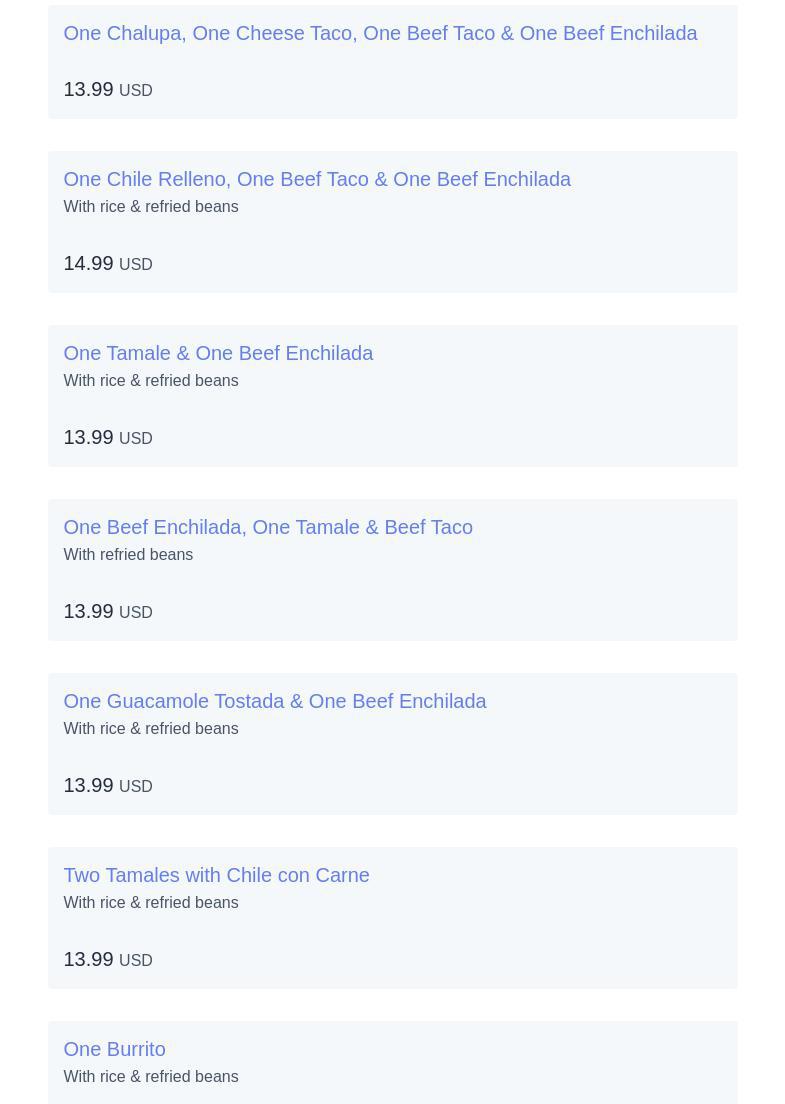The image size is (785, 1104).
Task: Click the 14.99 price of the Chile Relleno combo
Action: (x=108, y=263)
